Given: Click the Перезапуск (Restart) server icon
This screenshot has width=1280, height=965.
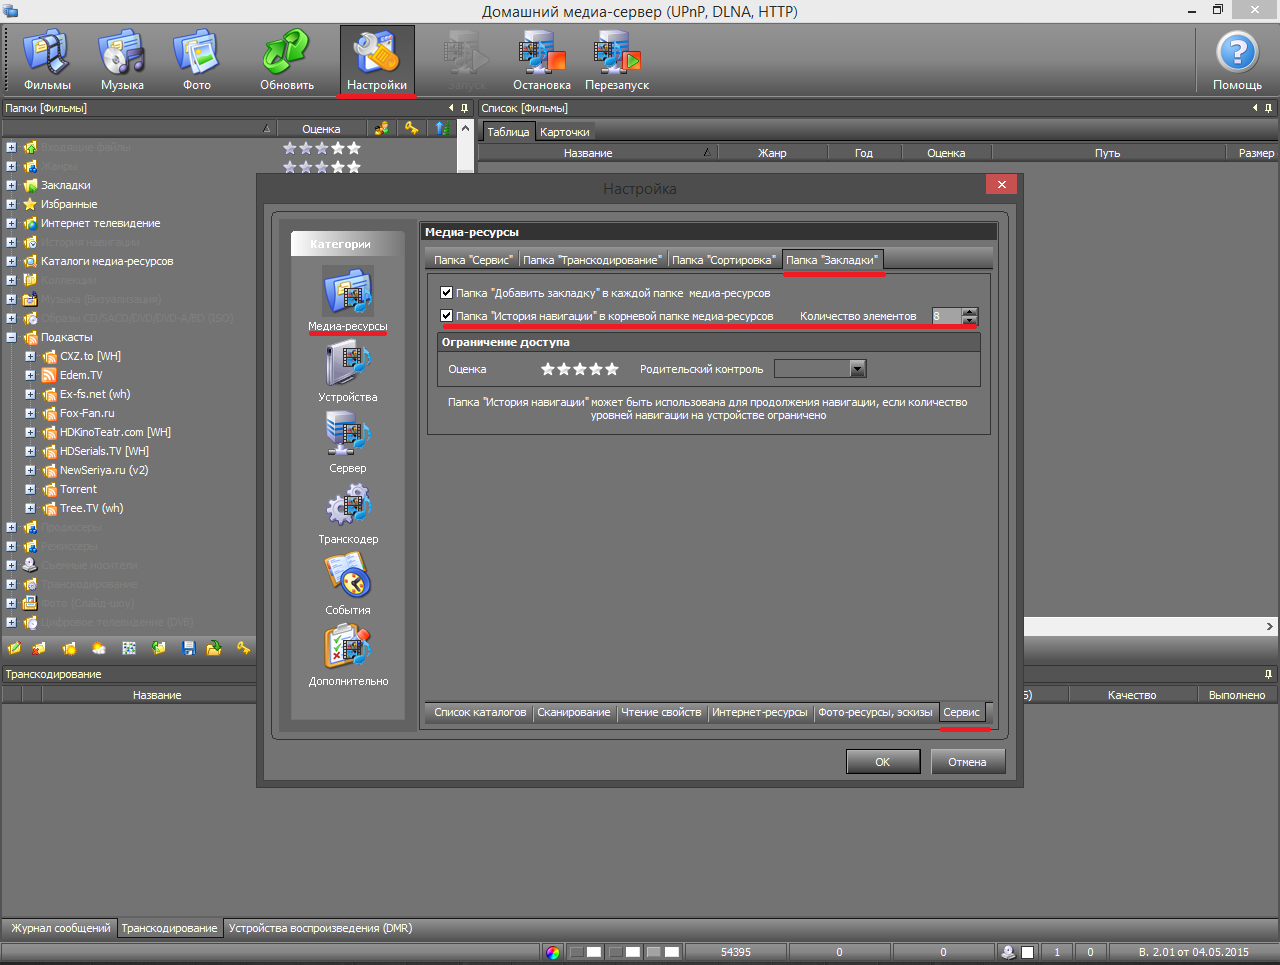Looking at the screenshot, I should [x=617, y=60].
